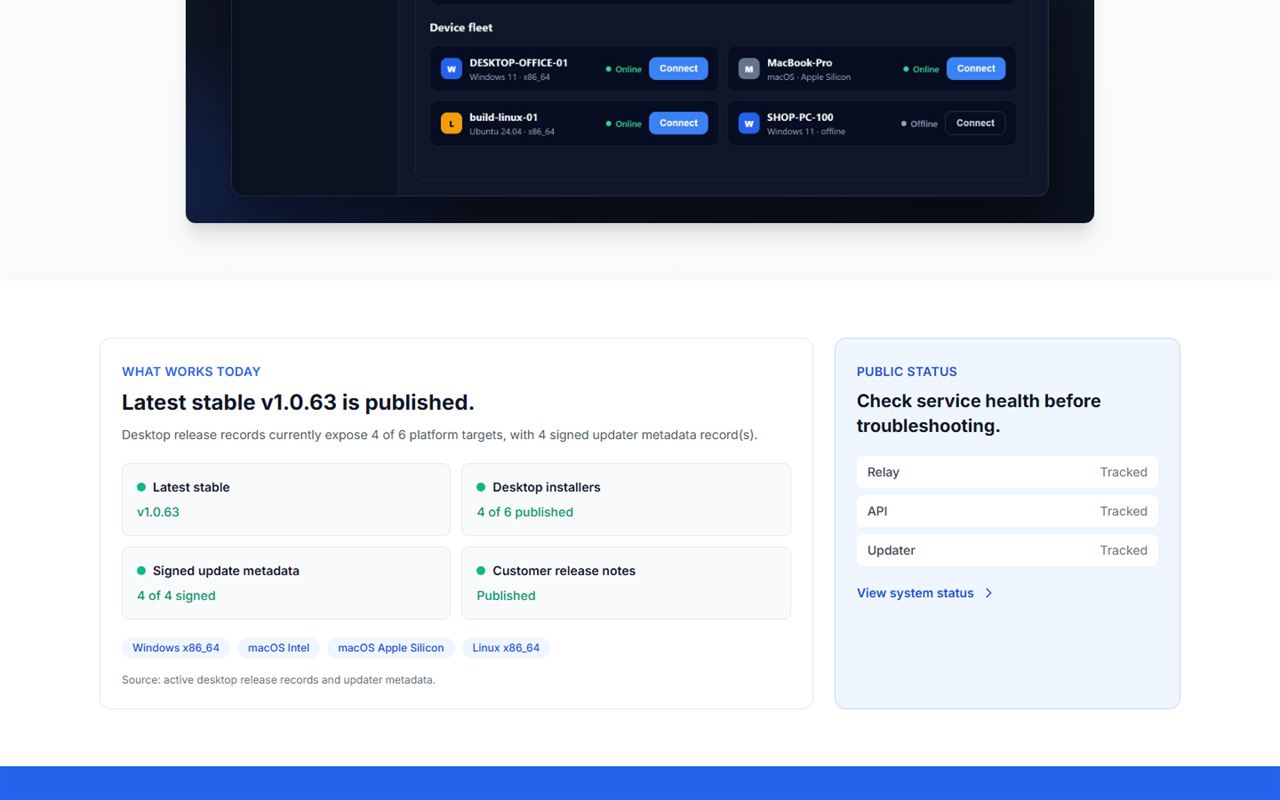The image size is (1280, 800).
Task: Connect to offline SHOP-PC-100
Action: (975, 123)
